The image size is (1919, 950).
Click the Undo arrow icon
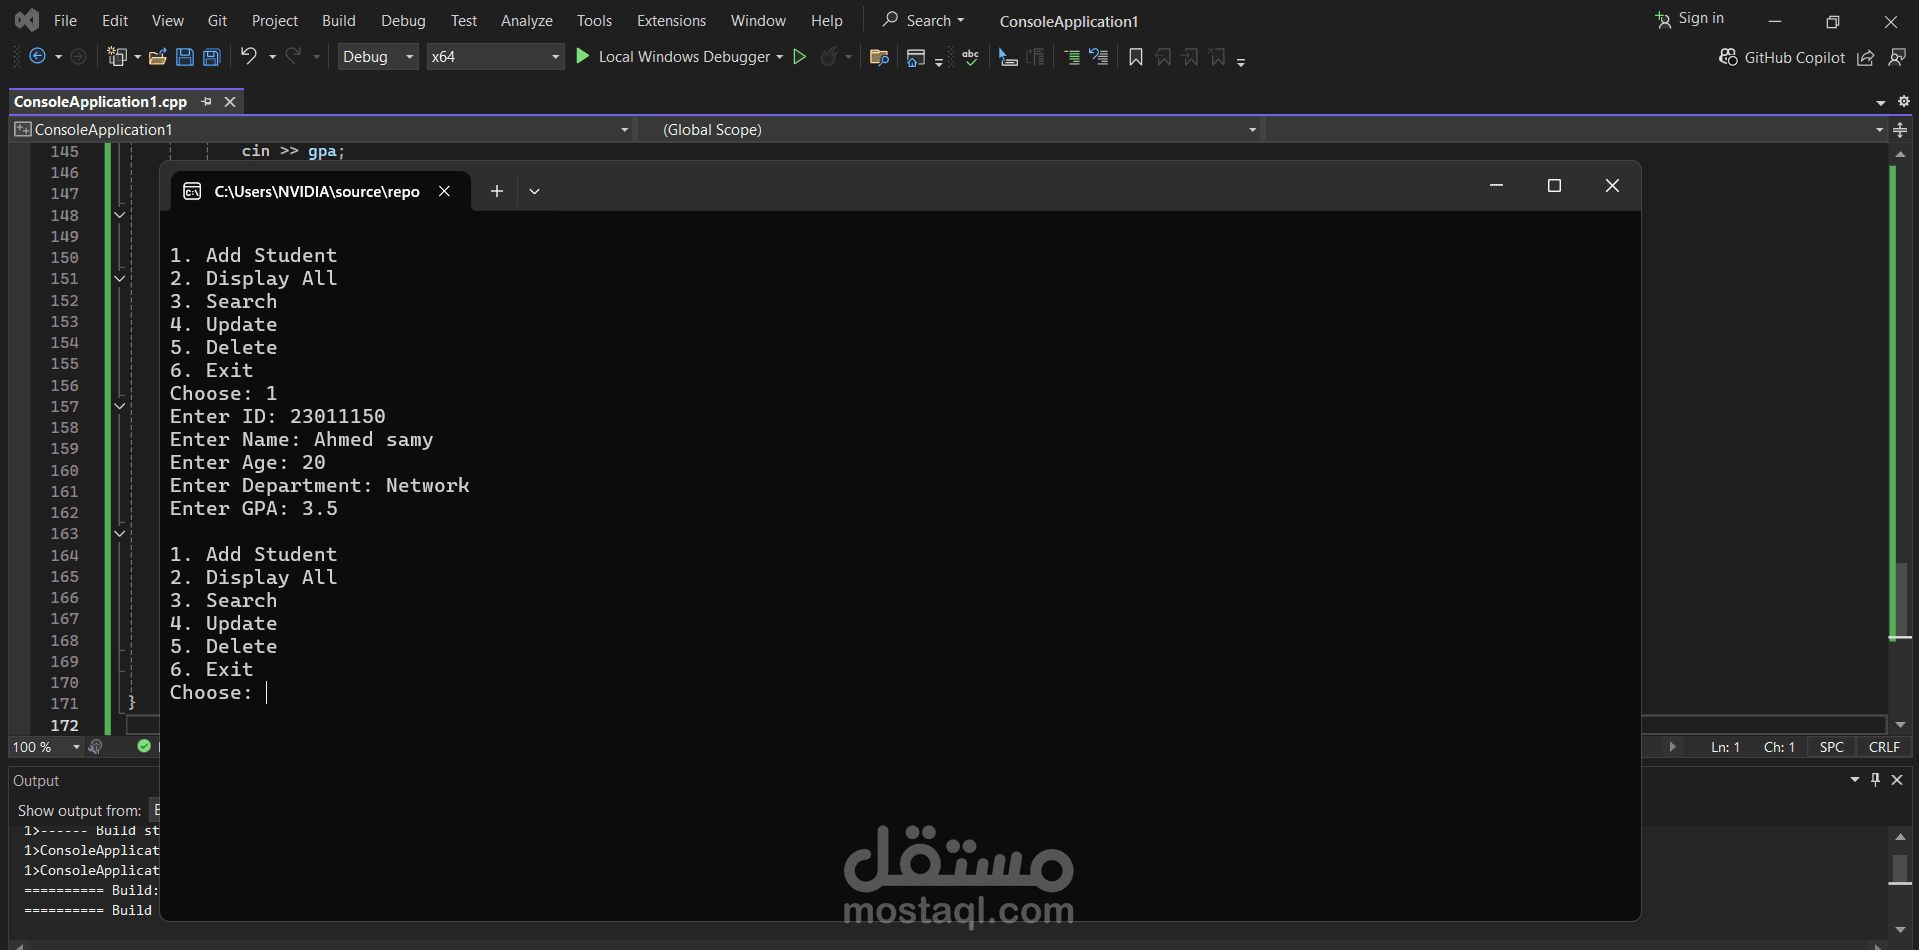[x=249, y=56]
